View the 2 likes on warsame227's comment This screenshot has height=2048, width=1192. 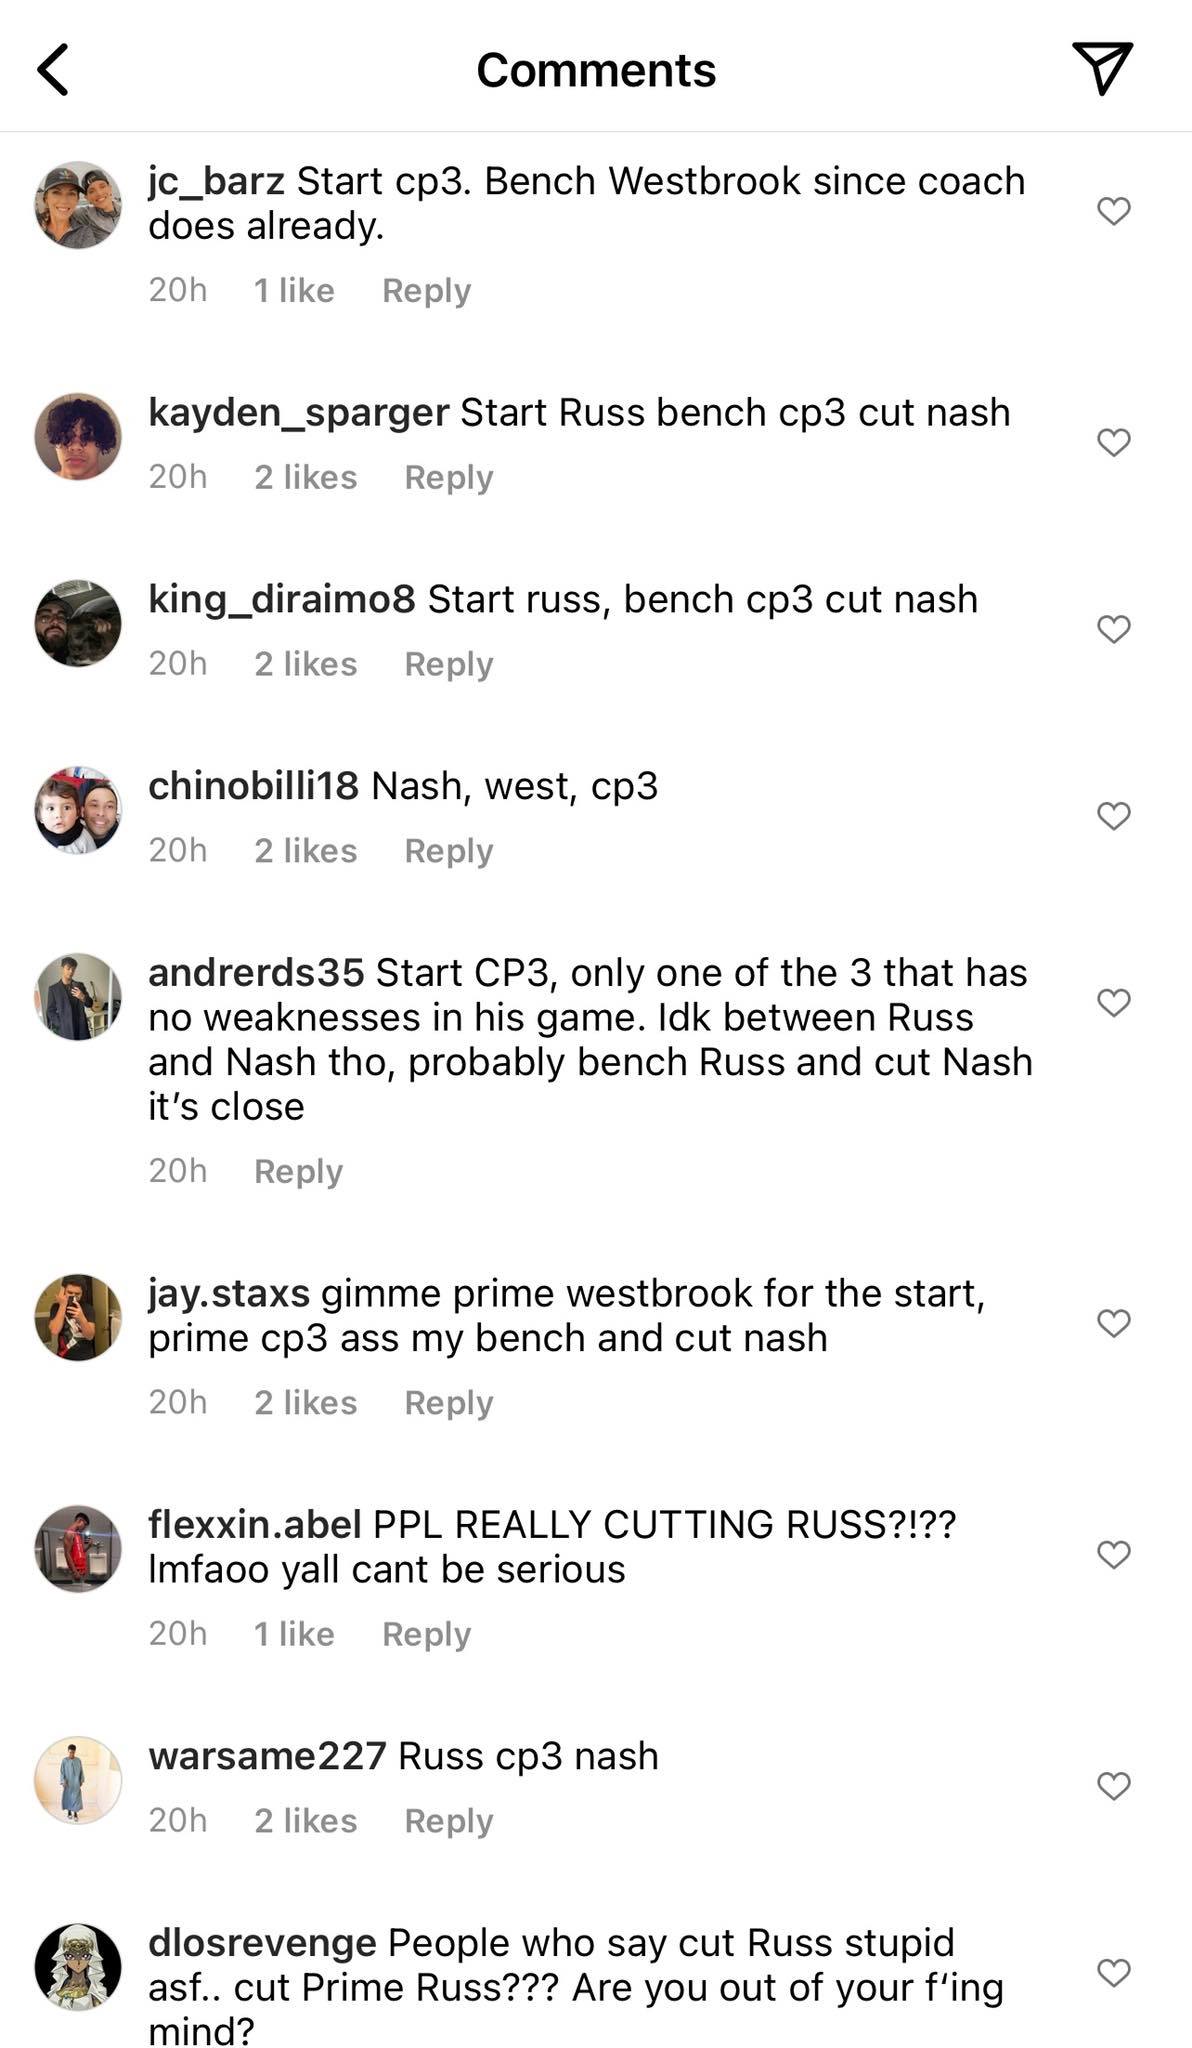pyautogui.click(x=305, y=1820)
